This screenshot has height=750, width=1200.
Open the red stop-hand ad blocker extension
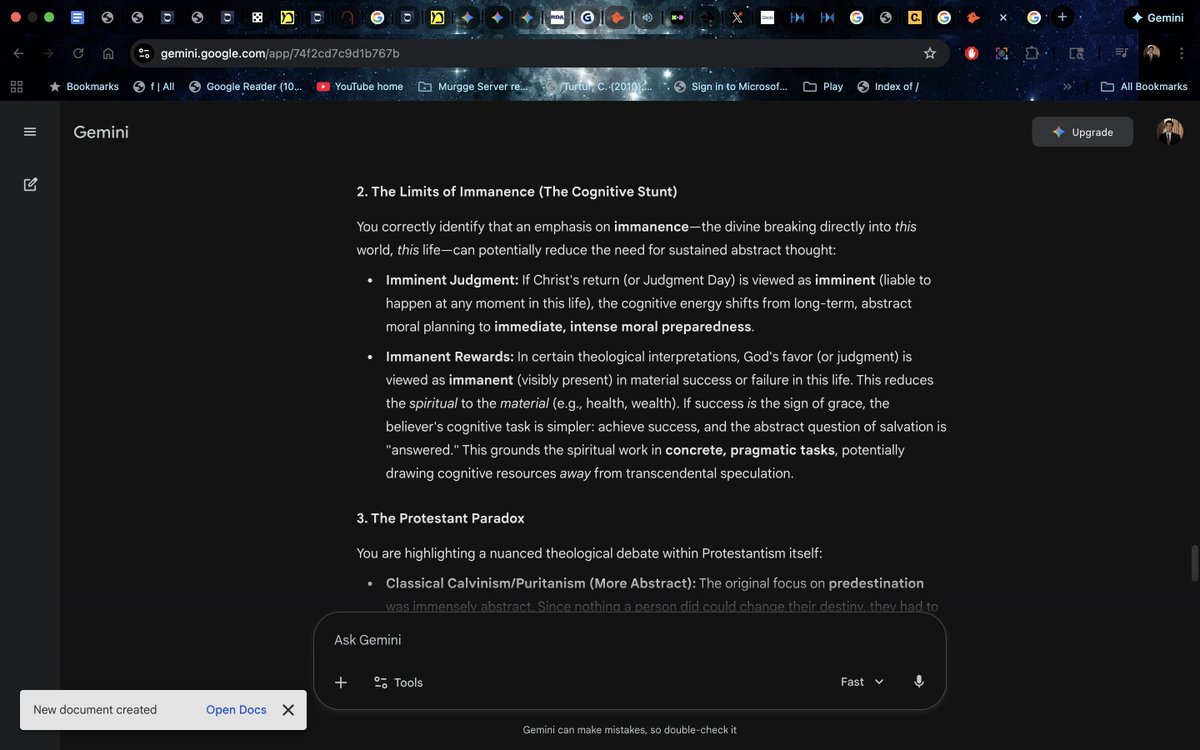tap(971, 53)
